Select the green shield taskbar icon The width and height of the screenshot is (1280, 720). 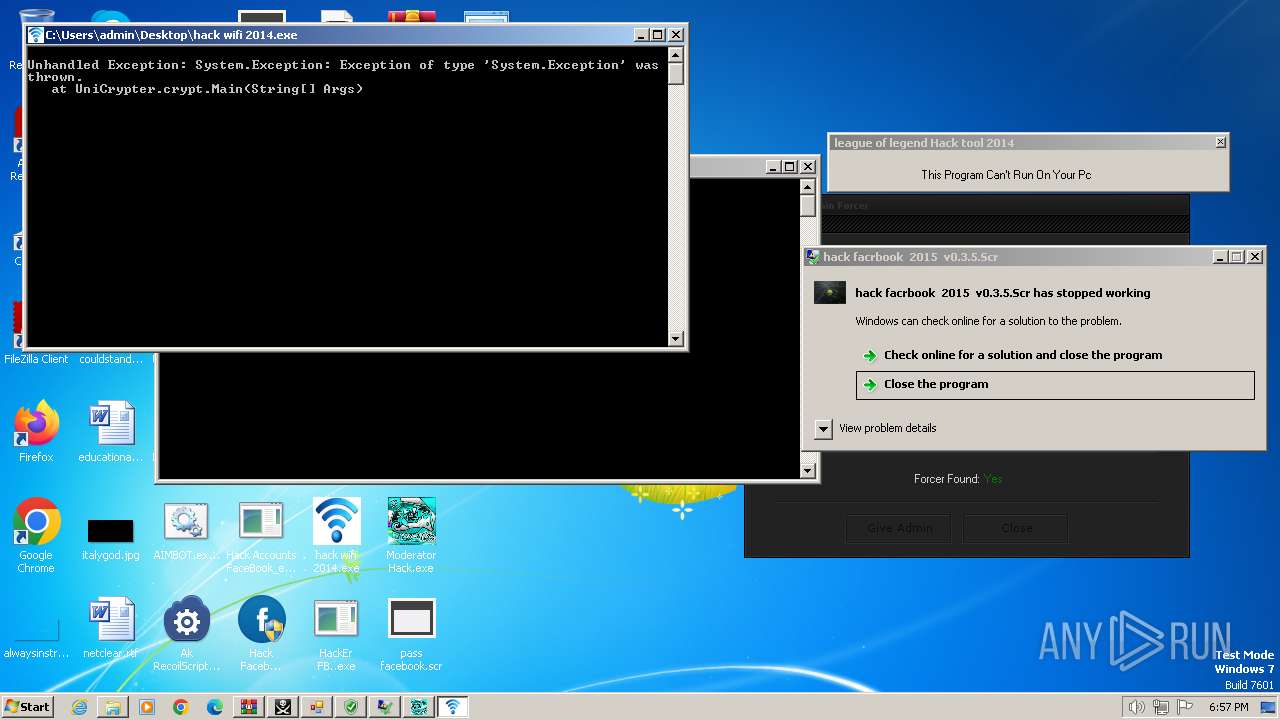pos(351,707)
